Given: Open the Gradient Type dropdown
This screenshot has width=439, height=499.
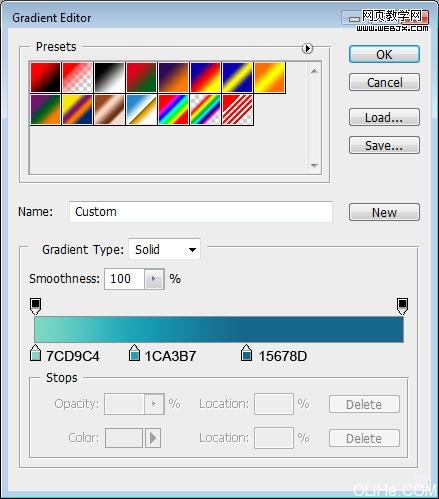Looking at the screenshot, I should pos(164,249).
